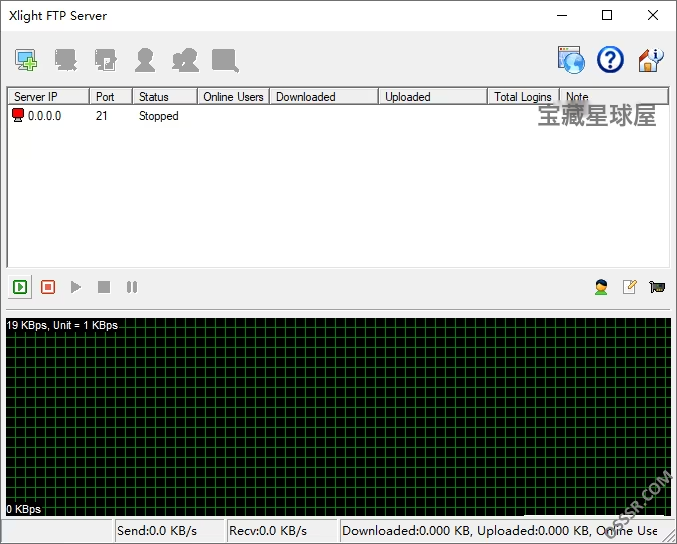The height and width of the screenshot is (544, 677).
Task: Click the 0 KBps graph baseline label
Action: 24,509
